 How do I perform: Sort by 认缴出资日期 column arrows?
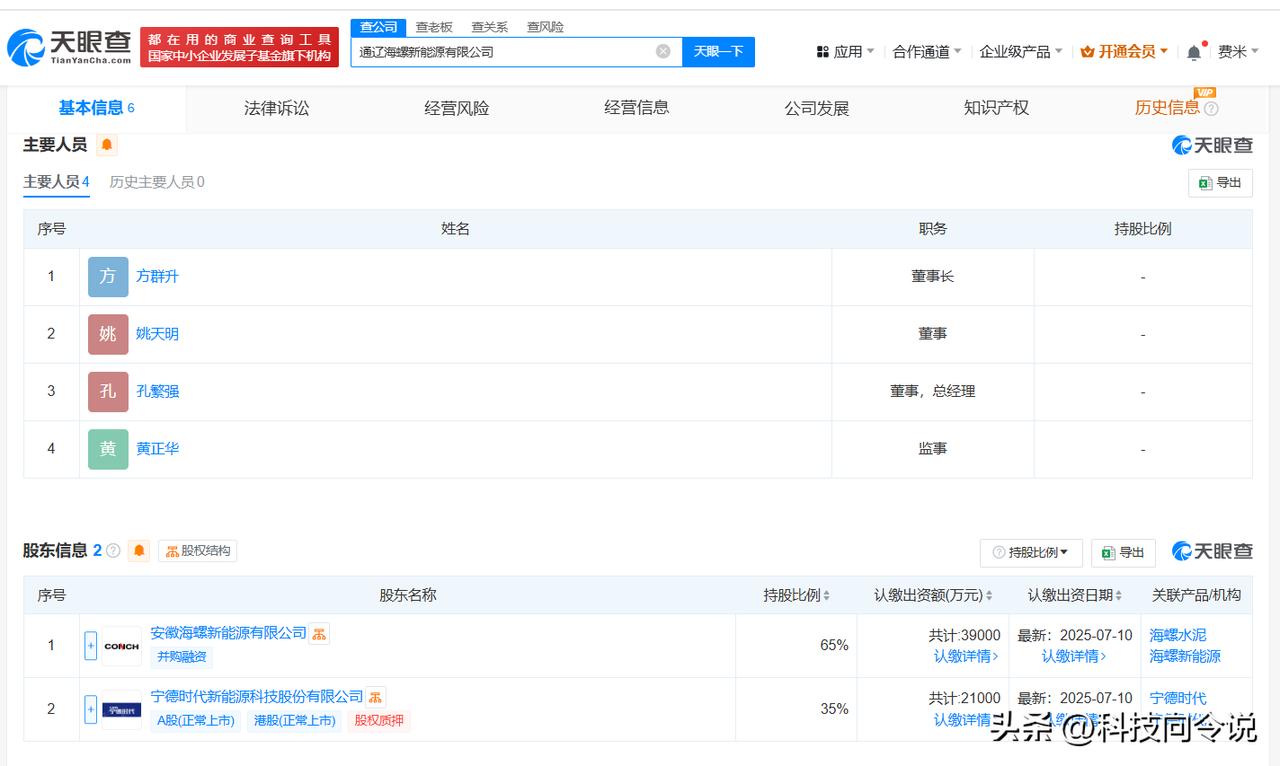[x=1118, y=595]
